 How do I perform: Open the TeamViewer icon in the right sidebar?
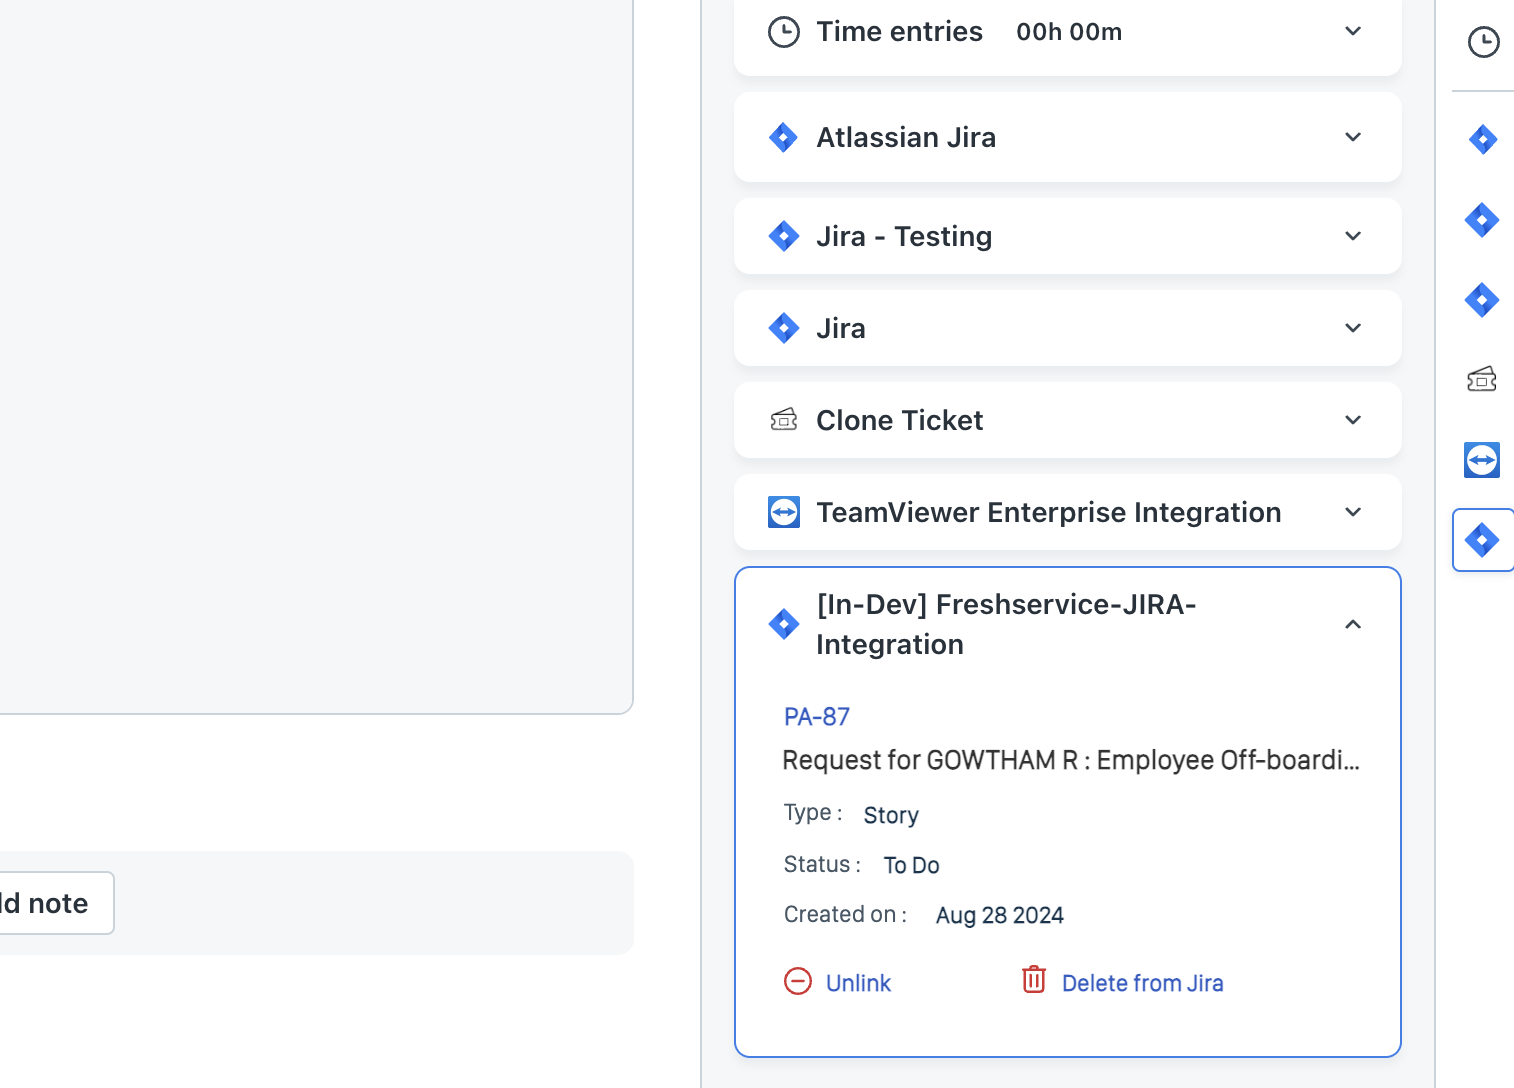[x=1482, y=460]
